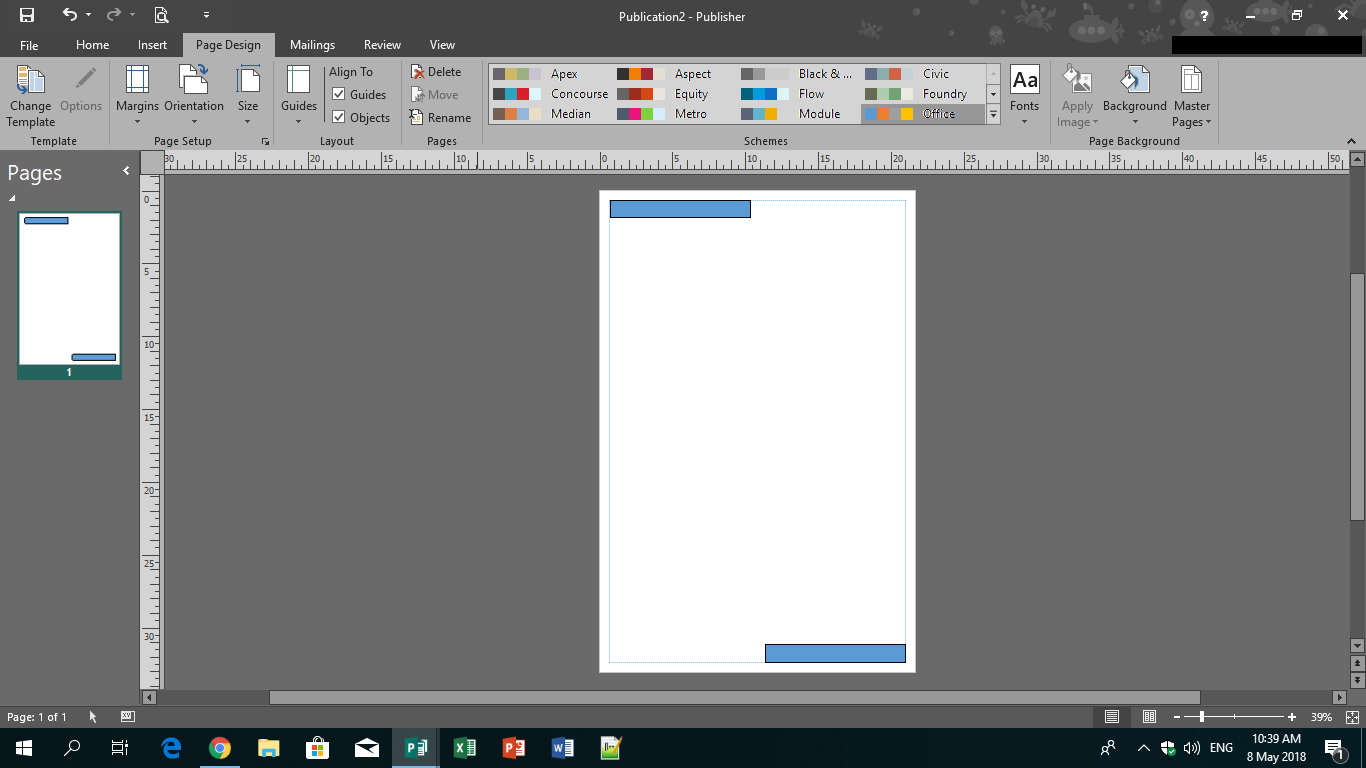Open Customize Quick Access Toolbar dropdown

click(x=206, y=15)
